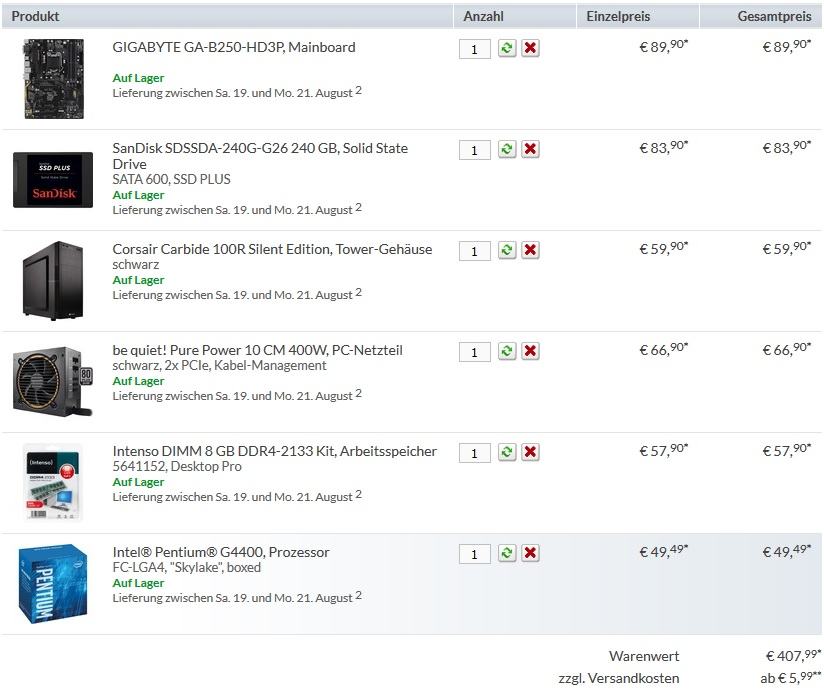Update quantity for be quiet! Pure Power

click(x=507, y=351)
